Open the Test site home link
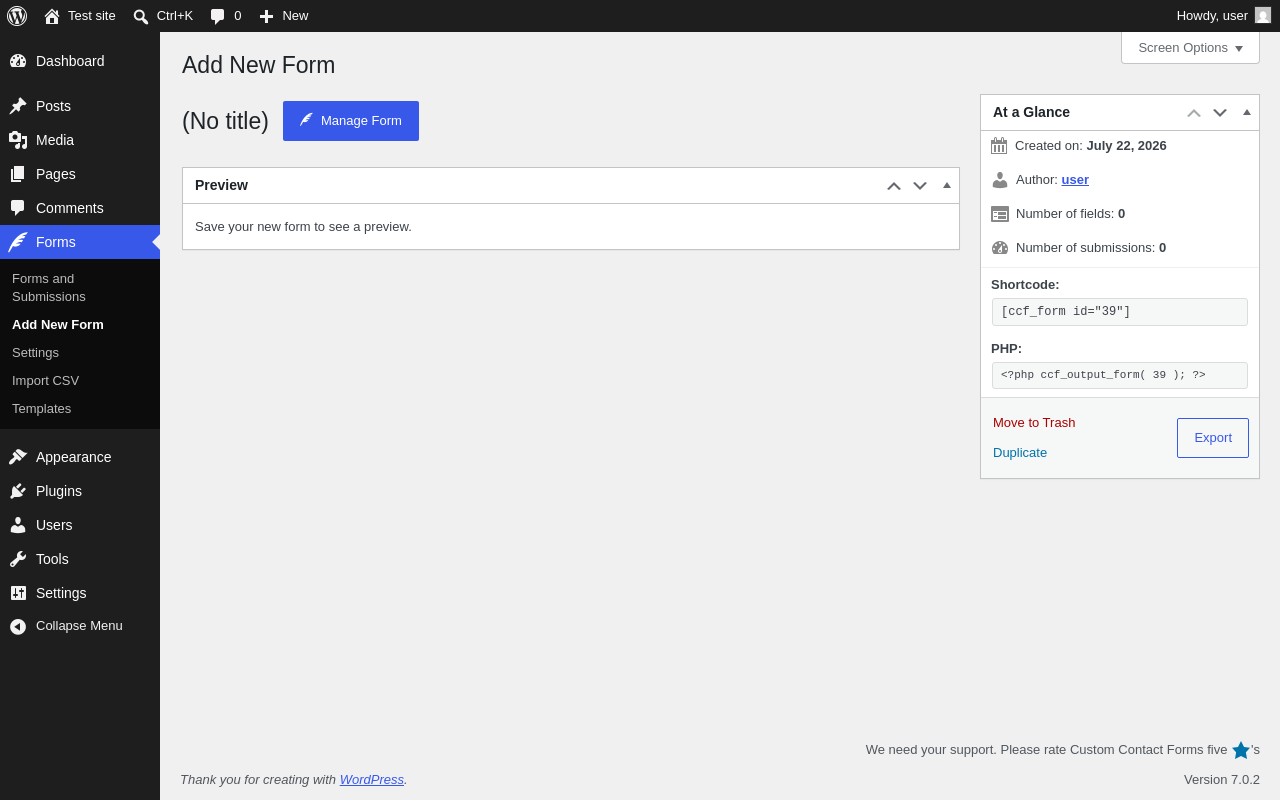1280x800 pixels. click(80, 16)
